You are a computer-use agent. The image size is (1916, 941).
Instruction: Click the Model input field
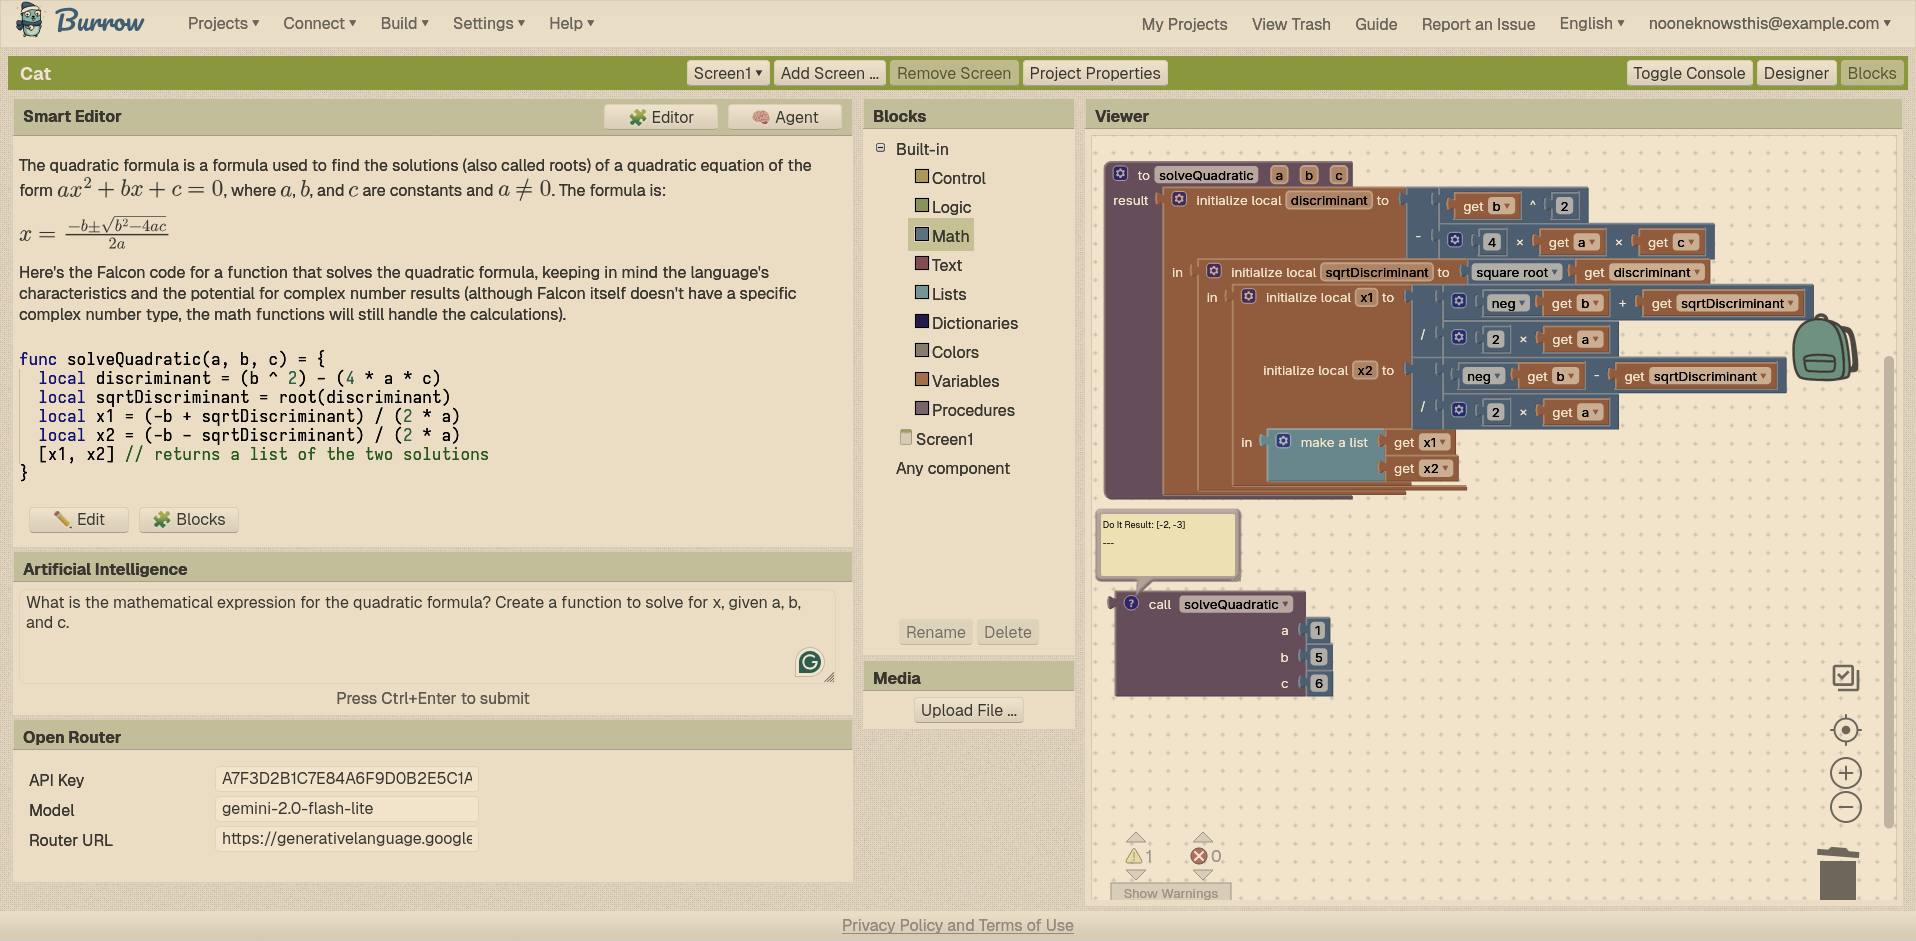[346, 809]
